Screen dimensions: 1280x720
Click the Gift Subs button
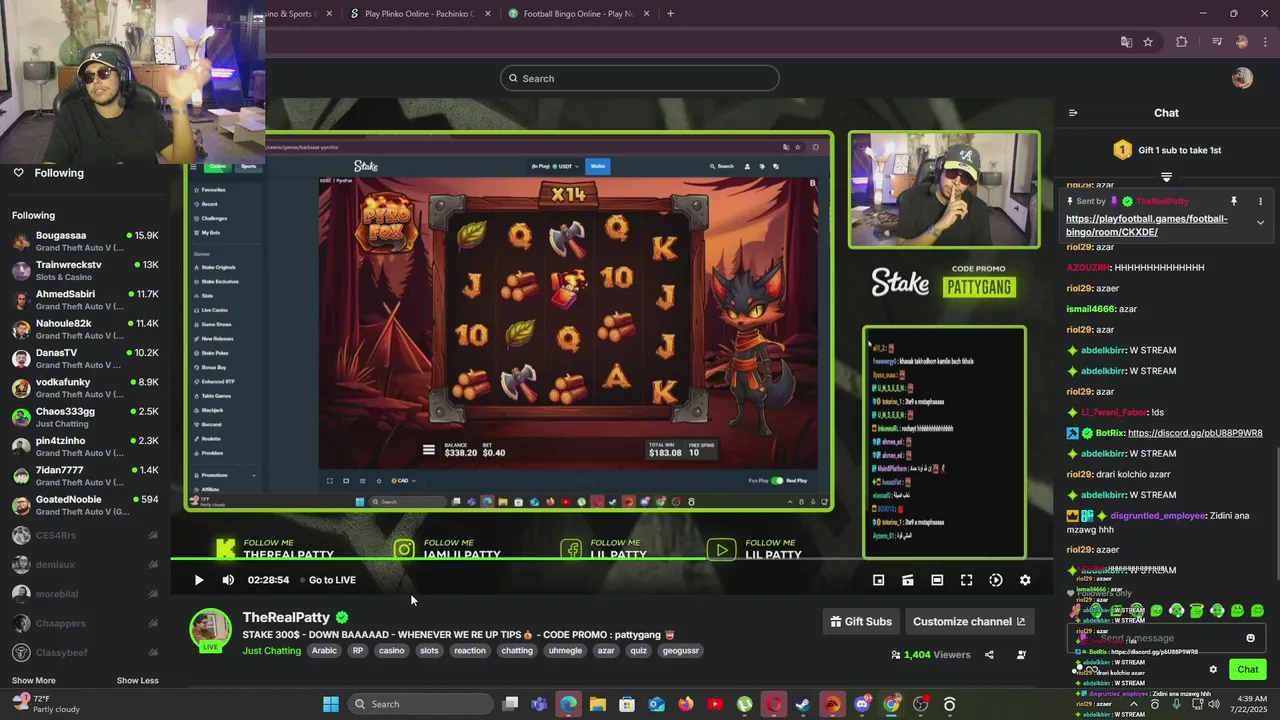tap(860, 622)
